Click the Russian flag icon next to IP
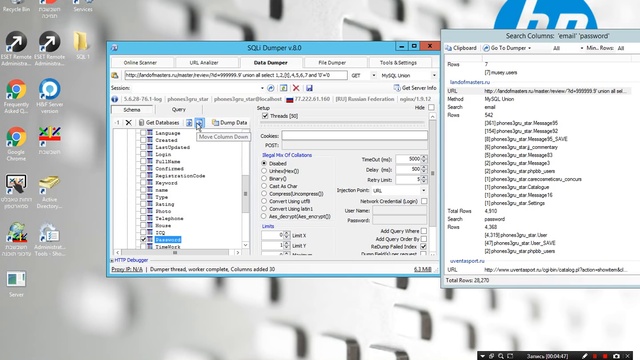 tap(290, 99)
